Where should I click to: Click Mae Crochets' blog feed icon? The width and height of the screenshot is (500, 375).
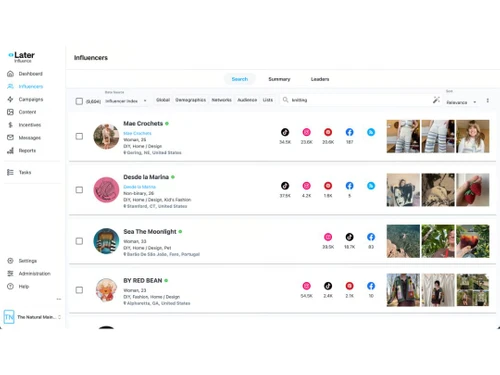tap(371, 132)
